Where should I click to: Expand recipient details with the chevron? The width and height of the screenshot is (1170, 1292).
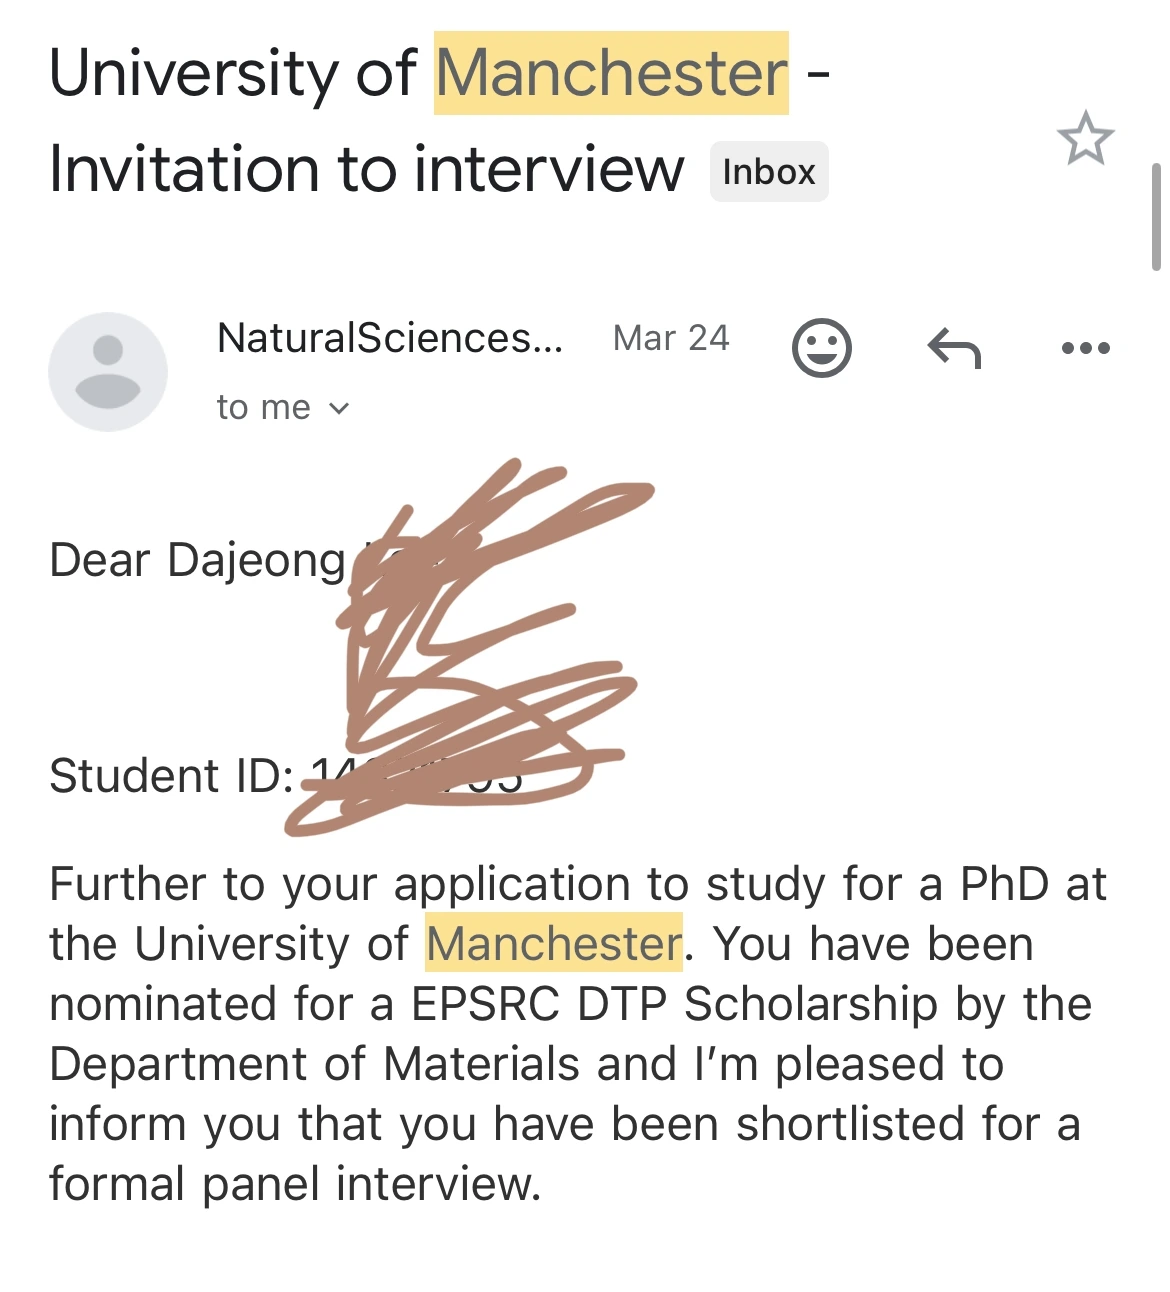(339, 408)
